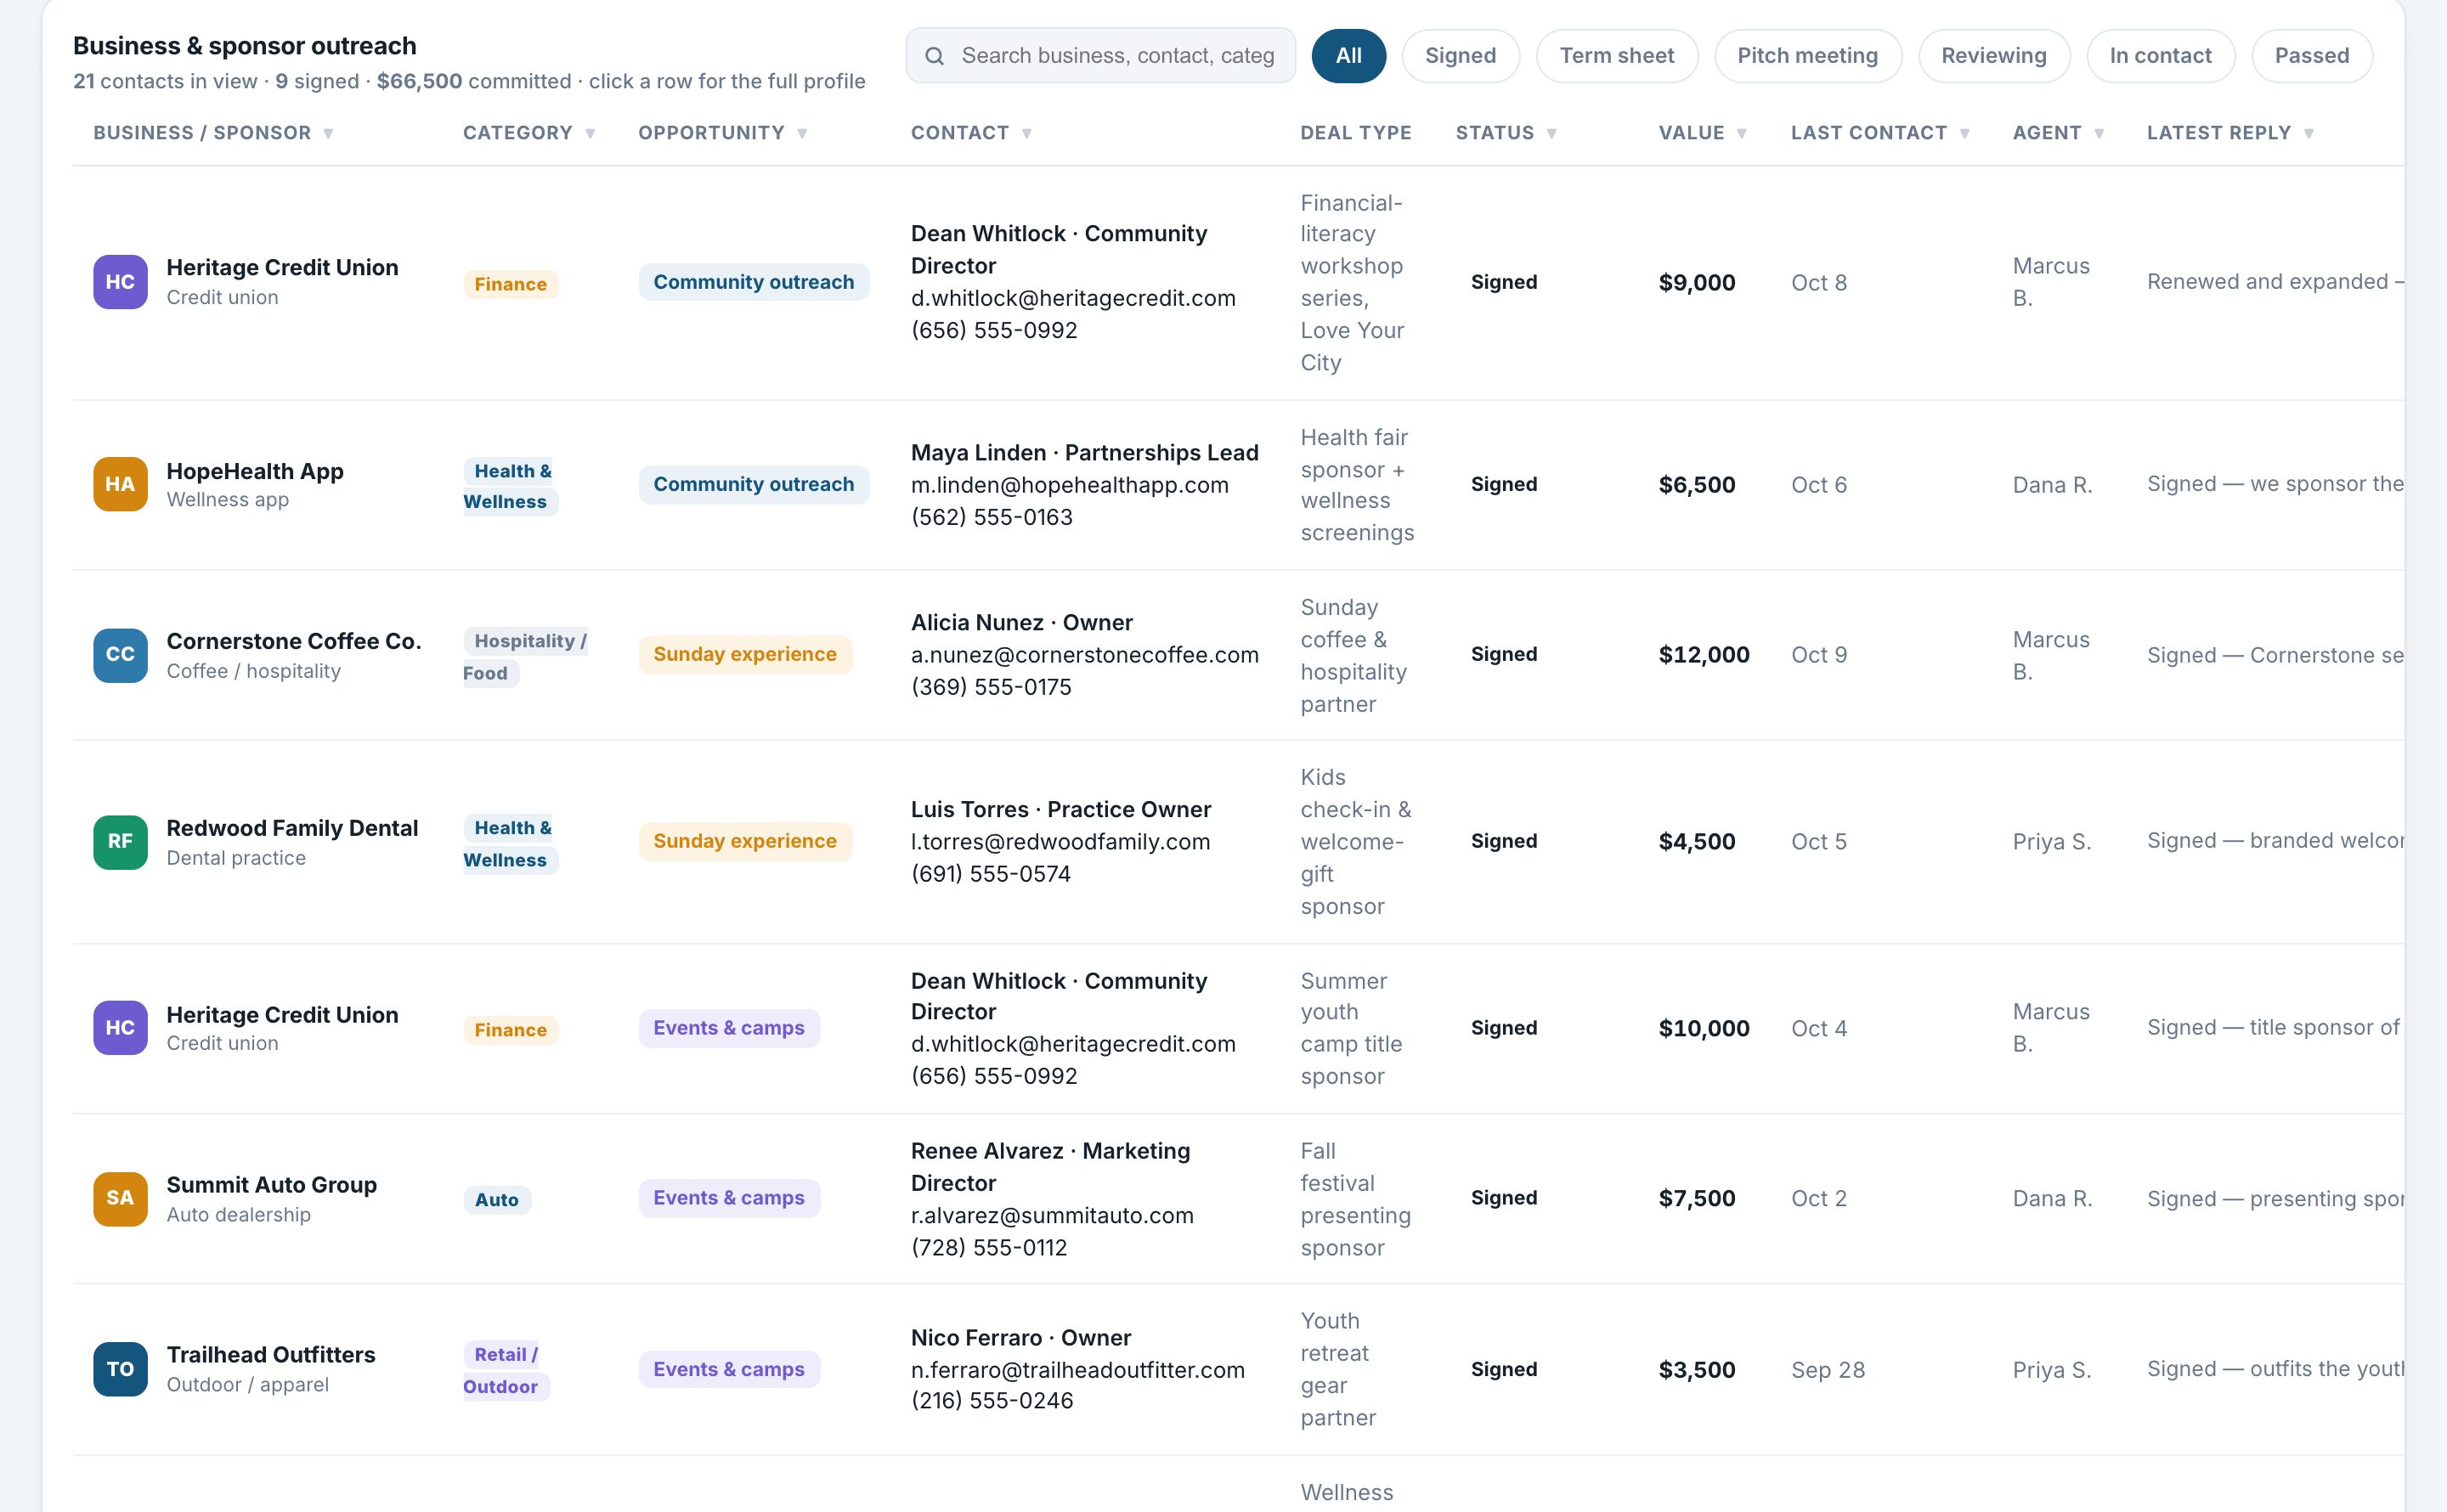This screenshot has width=2447, height=1512.
Task: Click the TO avatar for Trailhead Outfitters
Action: [120, 1369]
